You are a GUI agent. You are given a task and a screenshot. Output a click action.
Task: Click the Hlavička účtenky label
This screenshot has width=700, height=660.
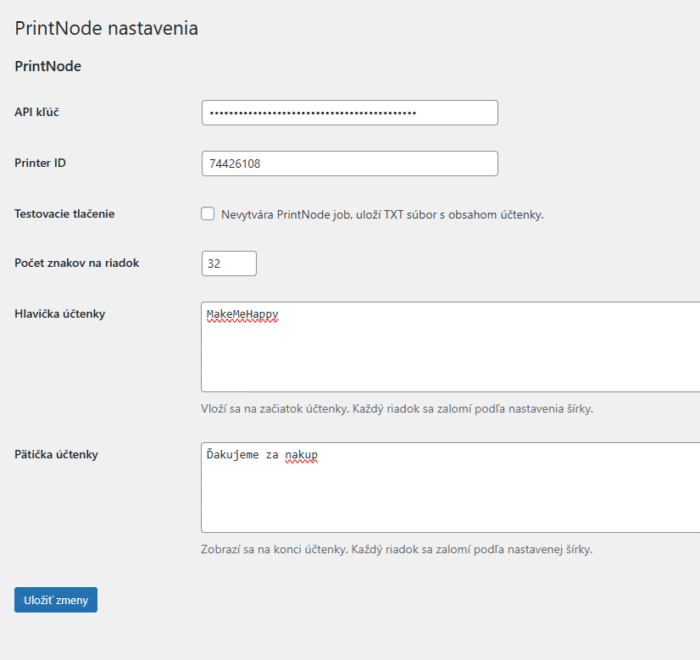(x=60, y=313)
